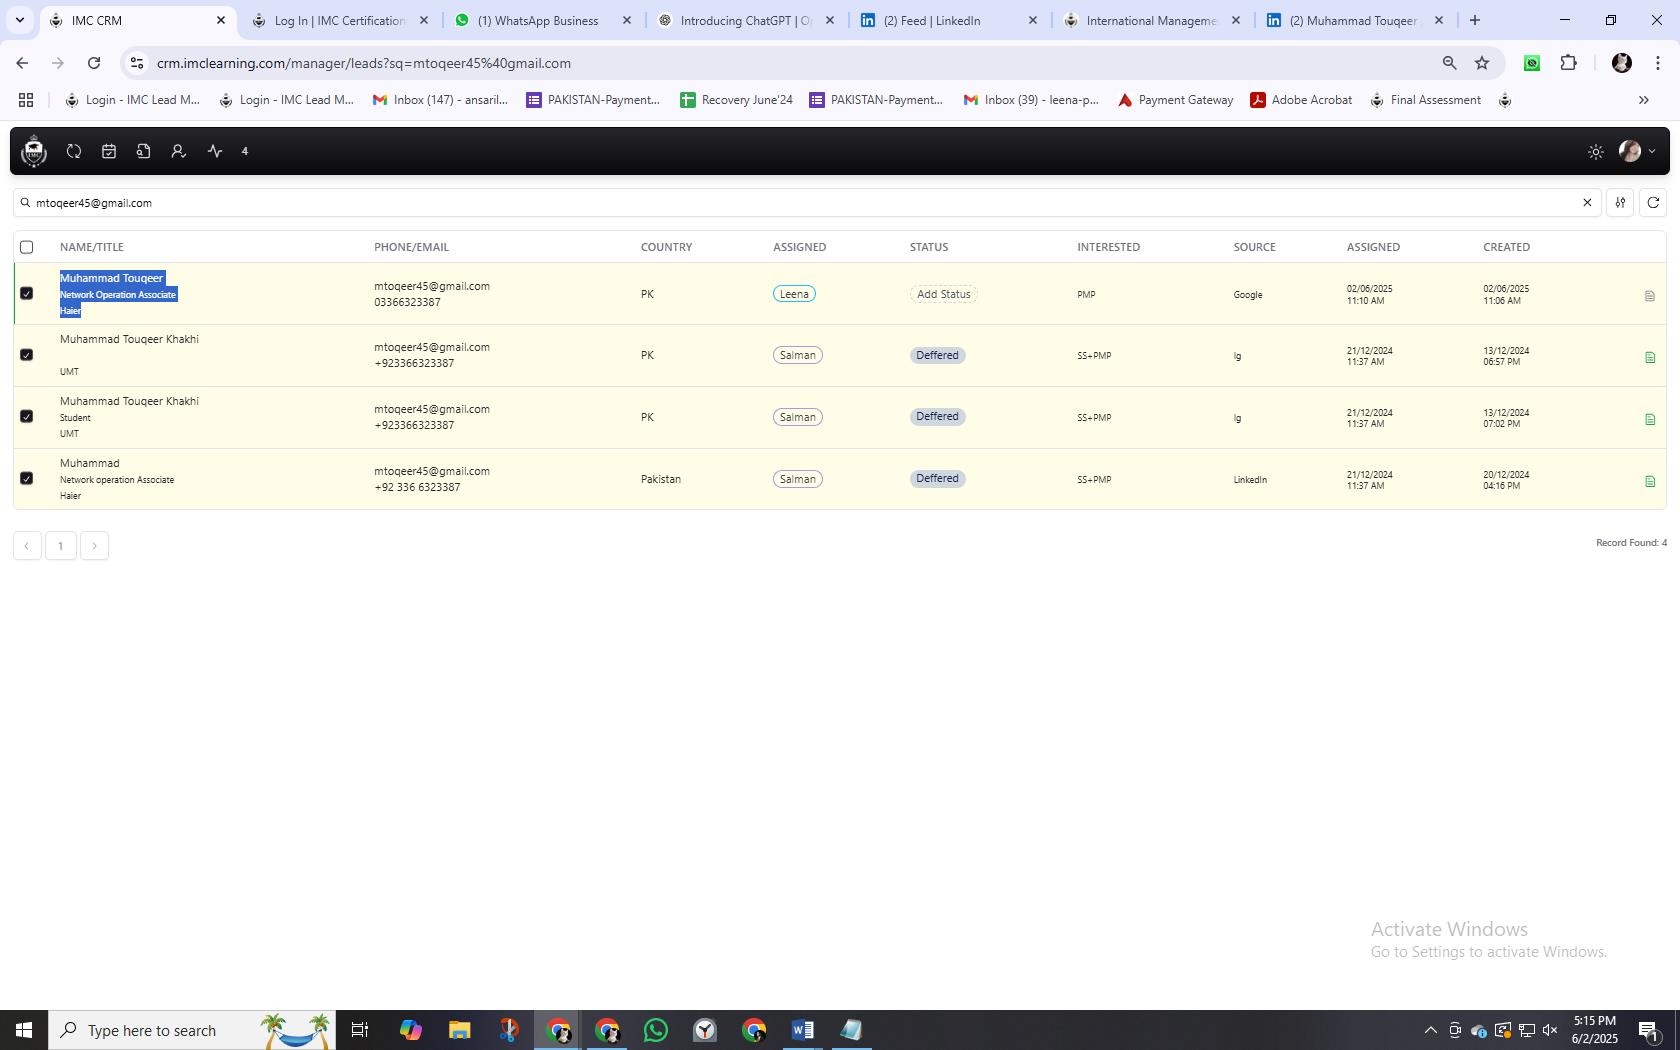Toggle the light/dark theme sun icon
The height and width of the screenshot is (1050, 1680).
[x=1596, y=152]
